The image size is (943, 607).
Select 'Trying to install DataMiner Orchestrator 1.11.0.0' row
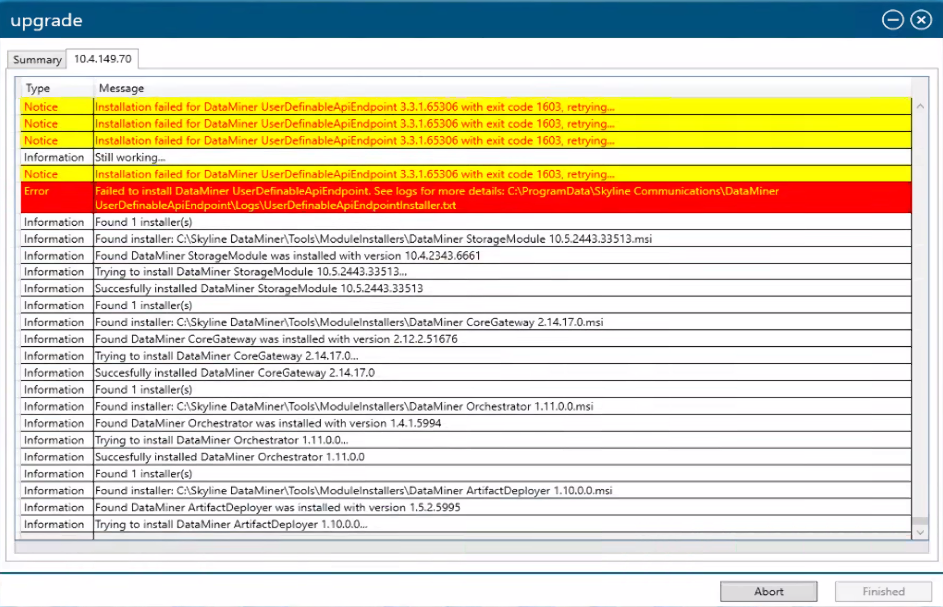466,440
